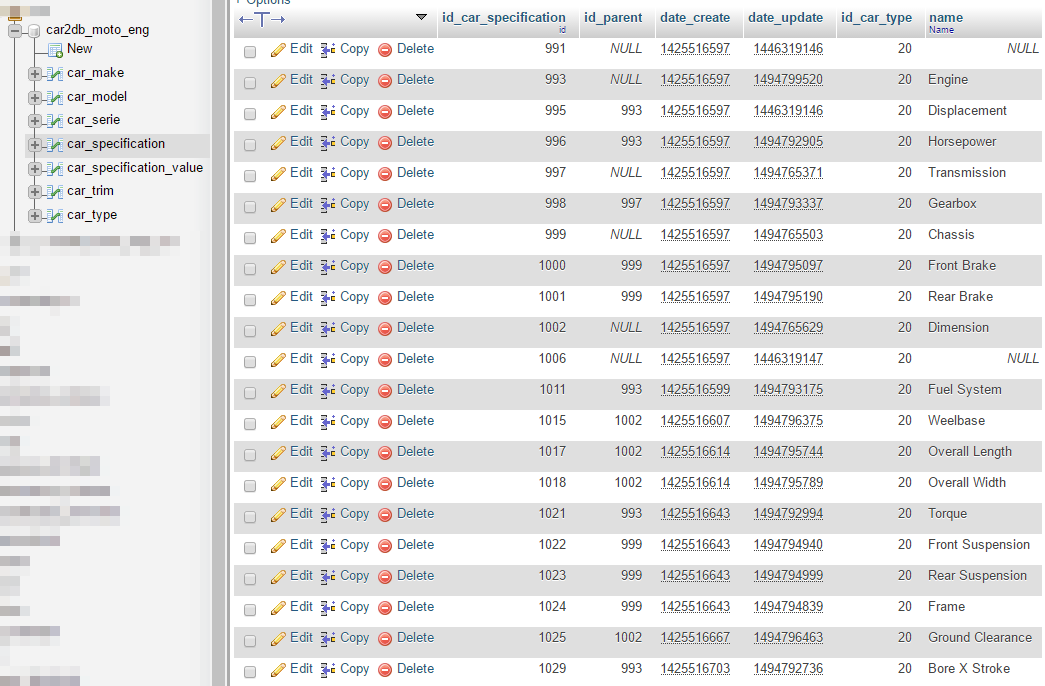Click the Copy icon for Transmission row
The image size is (1045, 686).
(328, 174)
